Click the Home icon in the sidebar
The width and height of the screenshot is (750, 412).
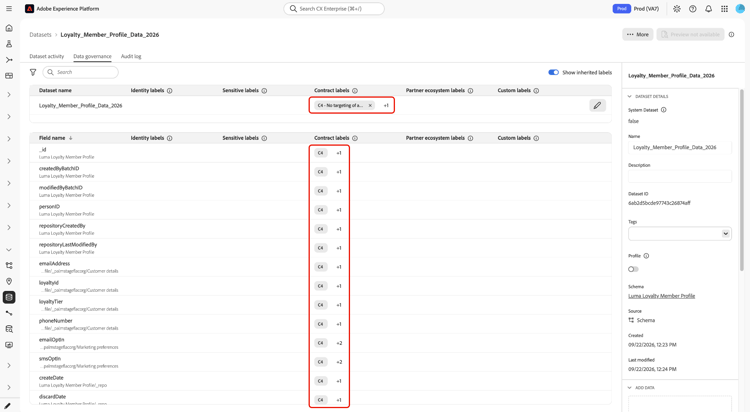click(x=9, y=28)
